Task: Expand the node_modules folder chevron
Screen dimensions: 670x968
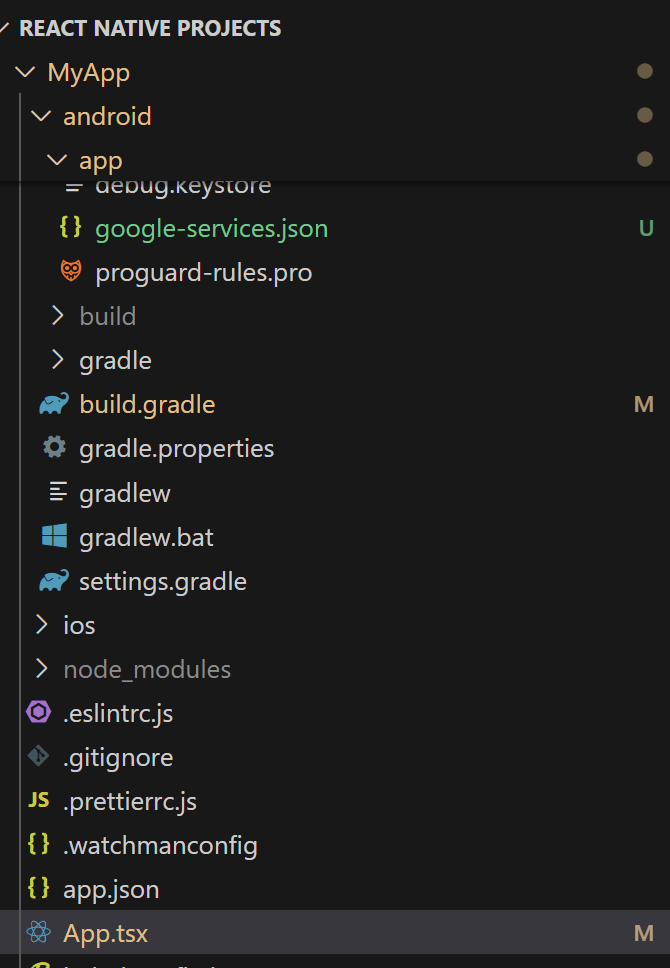Action: 41,669
